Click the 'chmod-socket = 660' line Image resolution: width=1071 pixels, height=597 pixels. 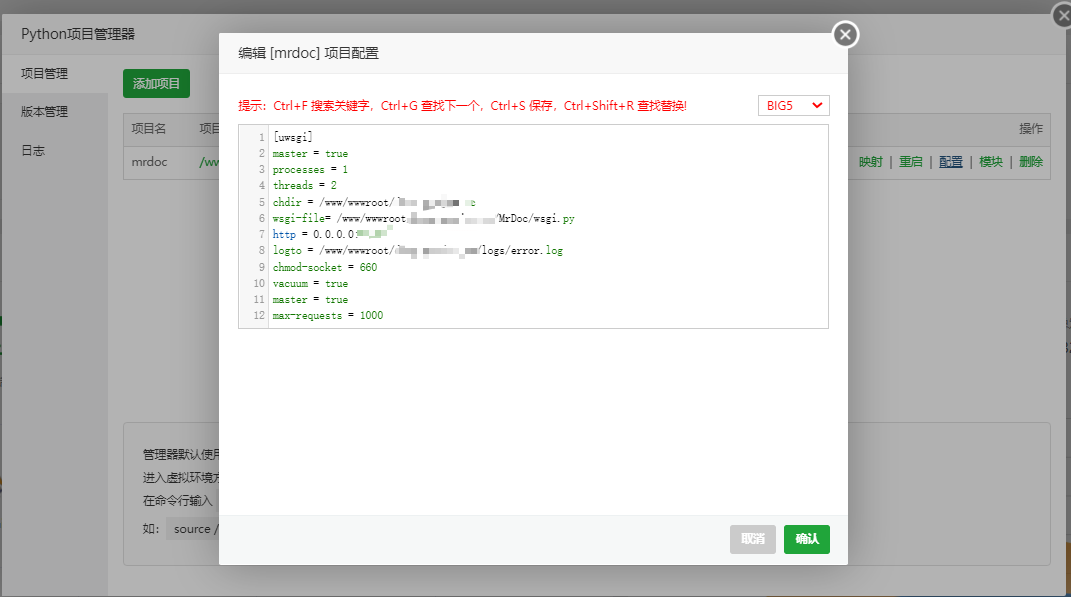(x=325, y=267)
